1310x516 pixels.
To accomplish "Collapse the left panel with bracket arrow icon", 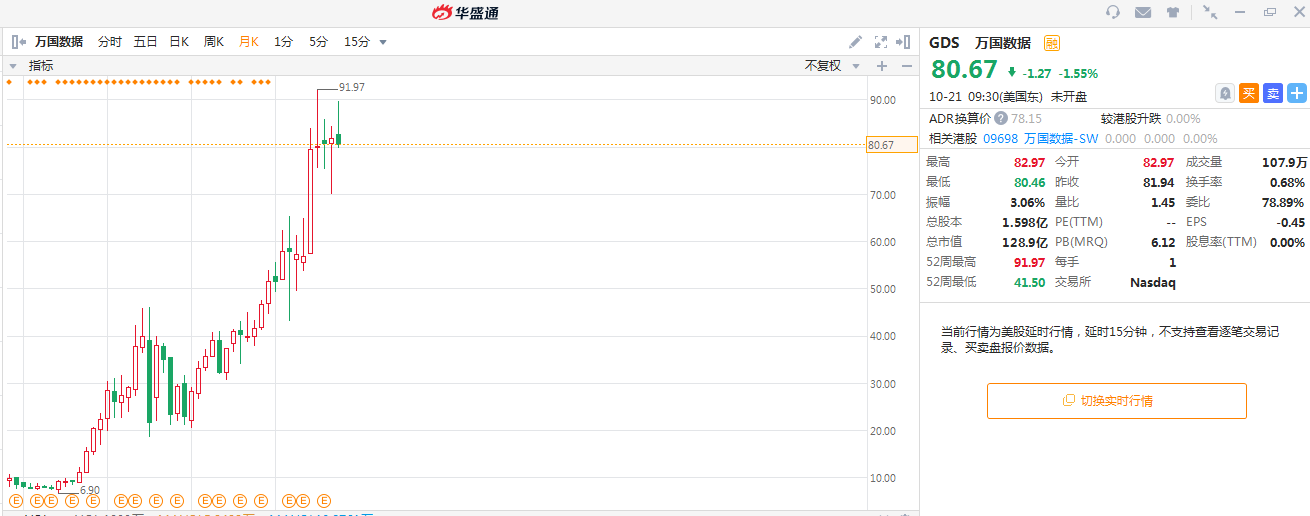I will click(x=19, y=42).
